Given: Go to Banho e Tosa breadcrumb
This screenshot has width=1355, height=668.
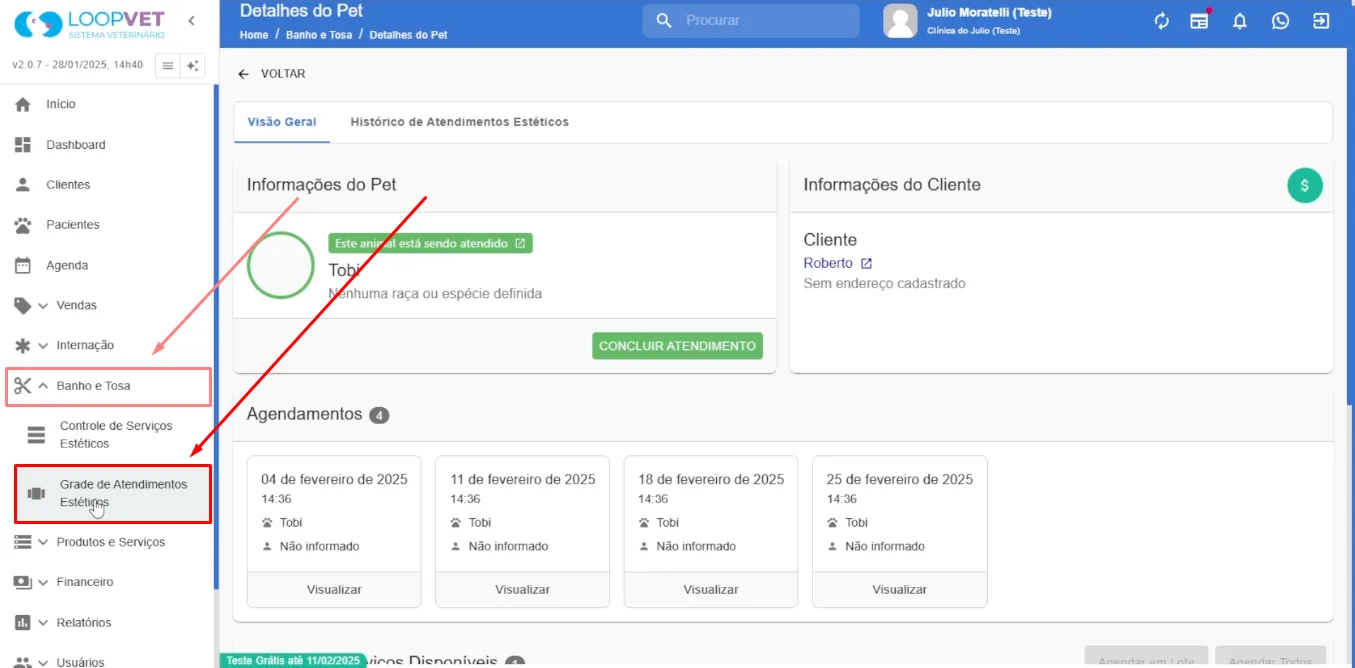Looking at the screenshot, I should (x=319, y=34).
